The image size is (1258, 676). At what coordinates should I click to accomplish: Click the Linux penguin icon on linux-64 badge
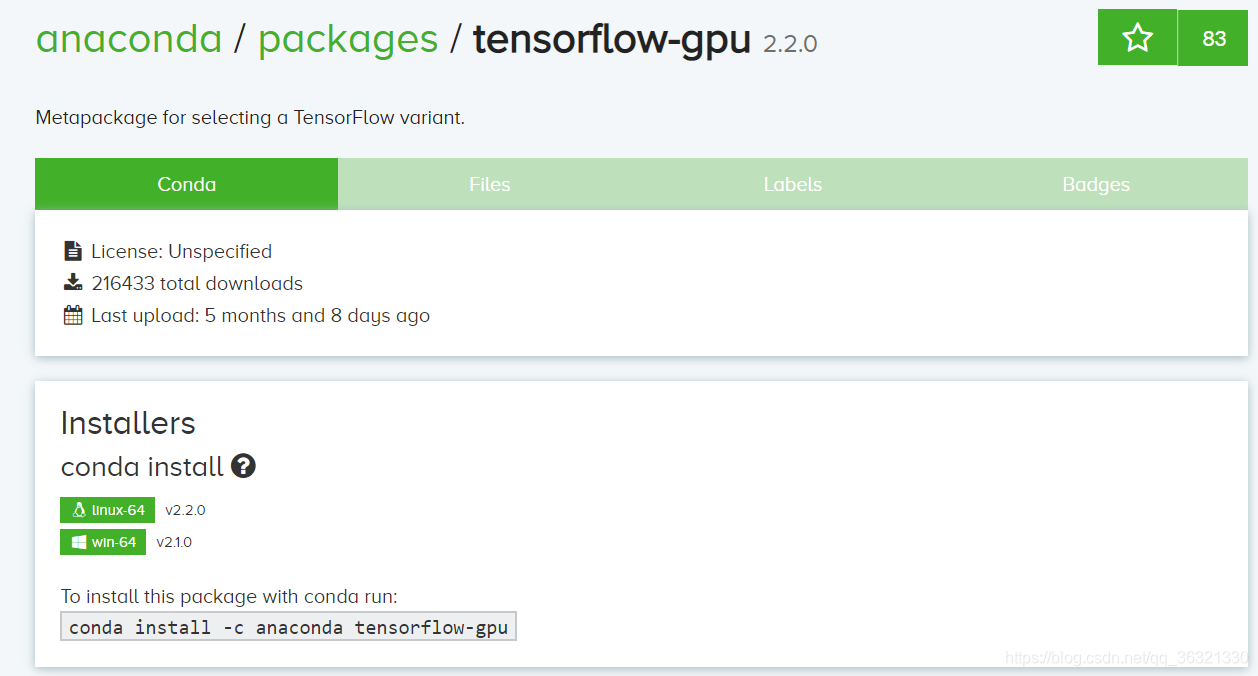pyautogui.click(x=78, y=510)
